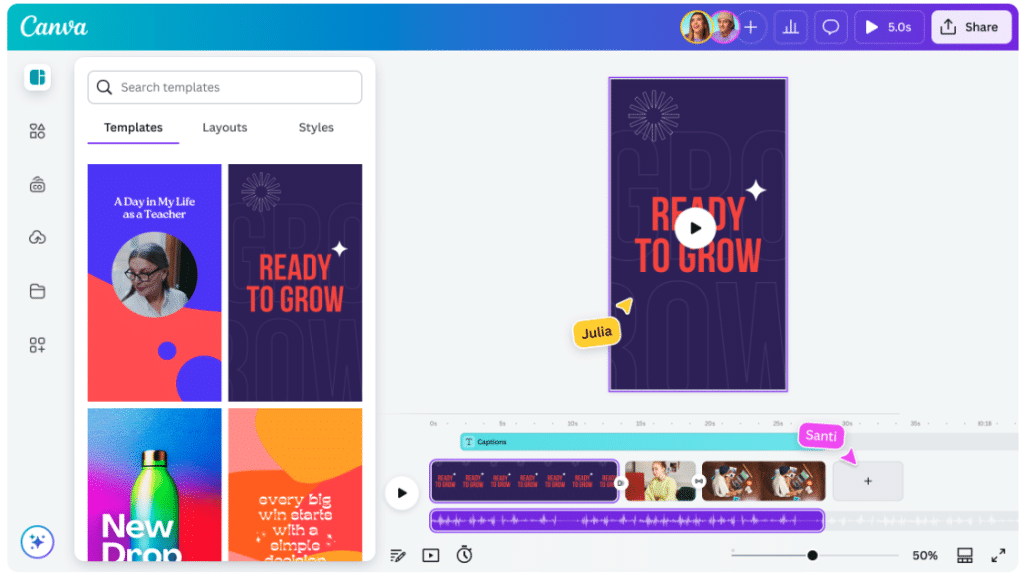Image resolution: width=1024 pixels, height=583 pixels.
Task: Open the notes editor below the timeline
Action: tap(398, 555)
